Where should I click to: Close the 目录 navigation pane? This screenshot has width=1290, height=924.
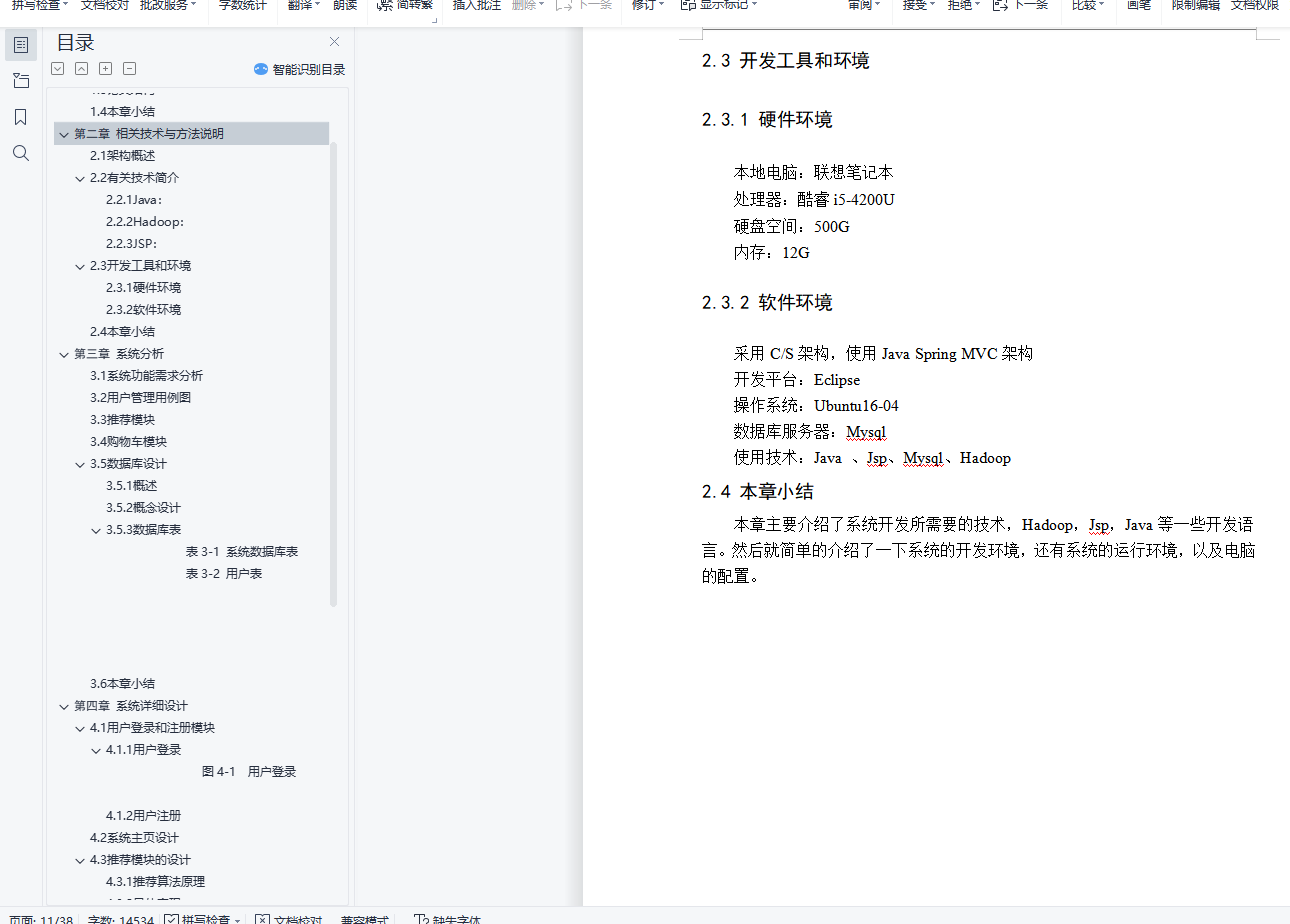335,42
